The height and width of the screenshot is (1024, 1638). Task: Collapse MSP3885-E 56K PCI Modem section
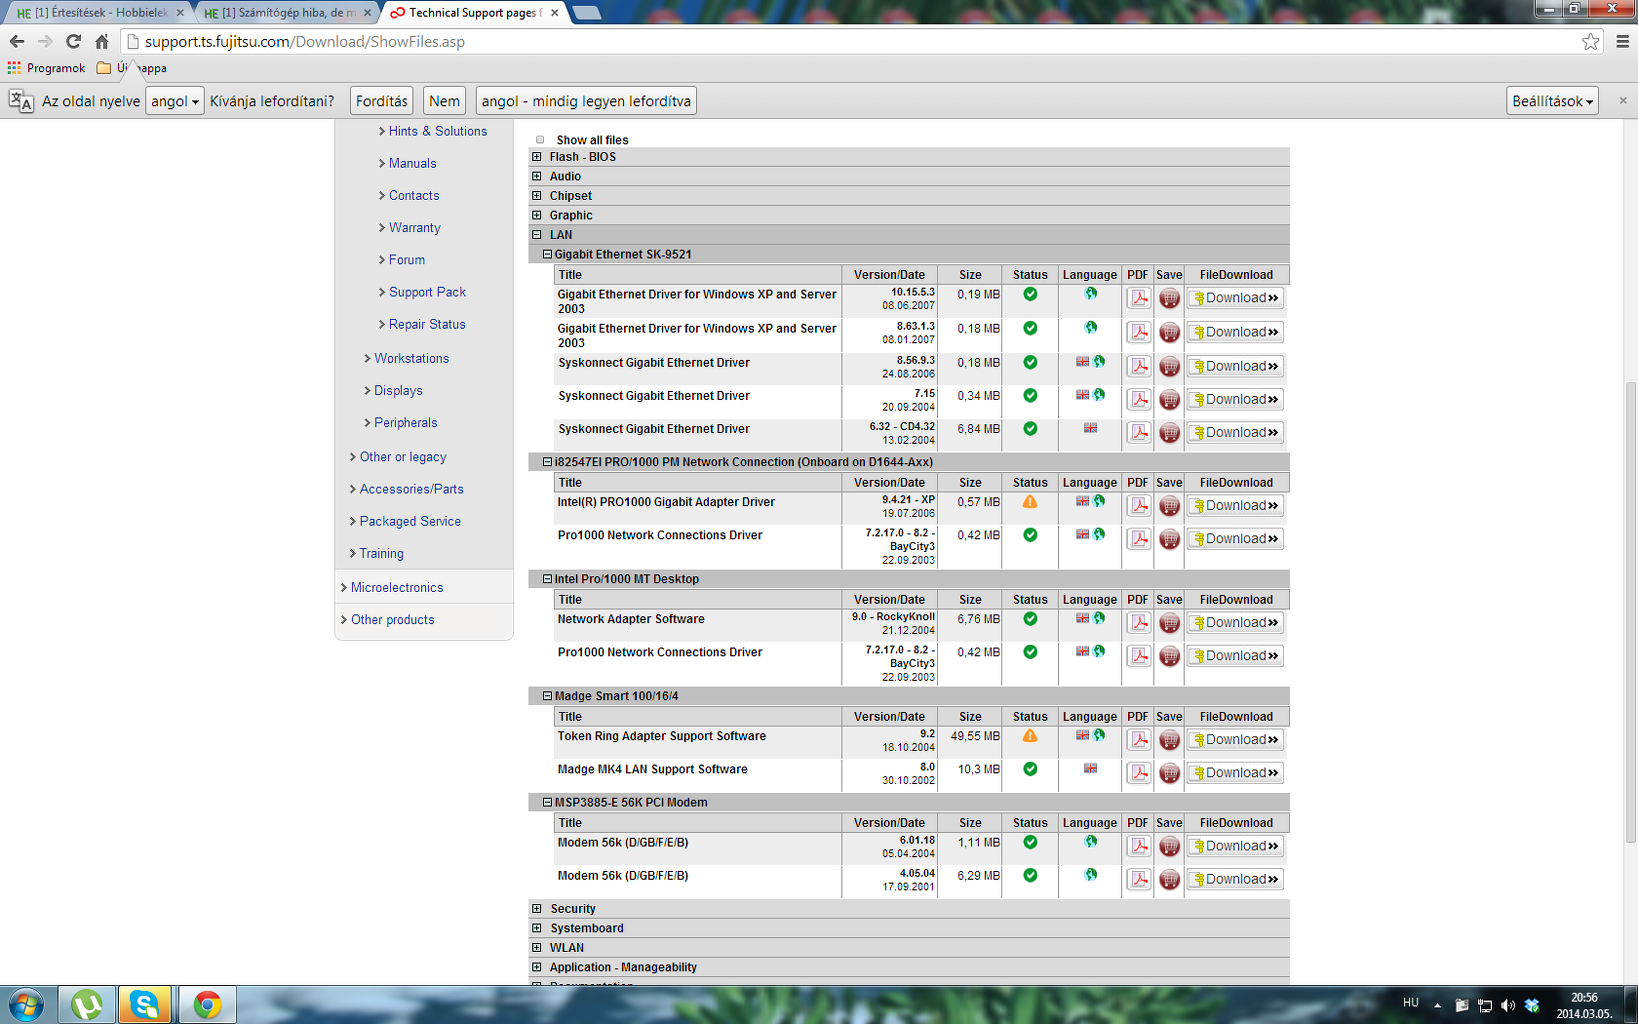click(547, 802)
